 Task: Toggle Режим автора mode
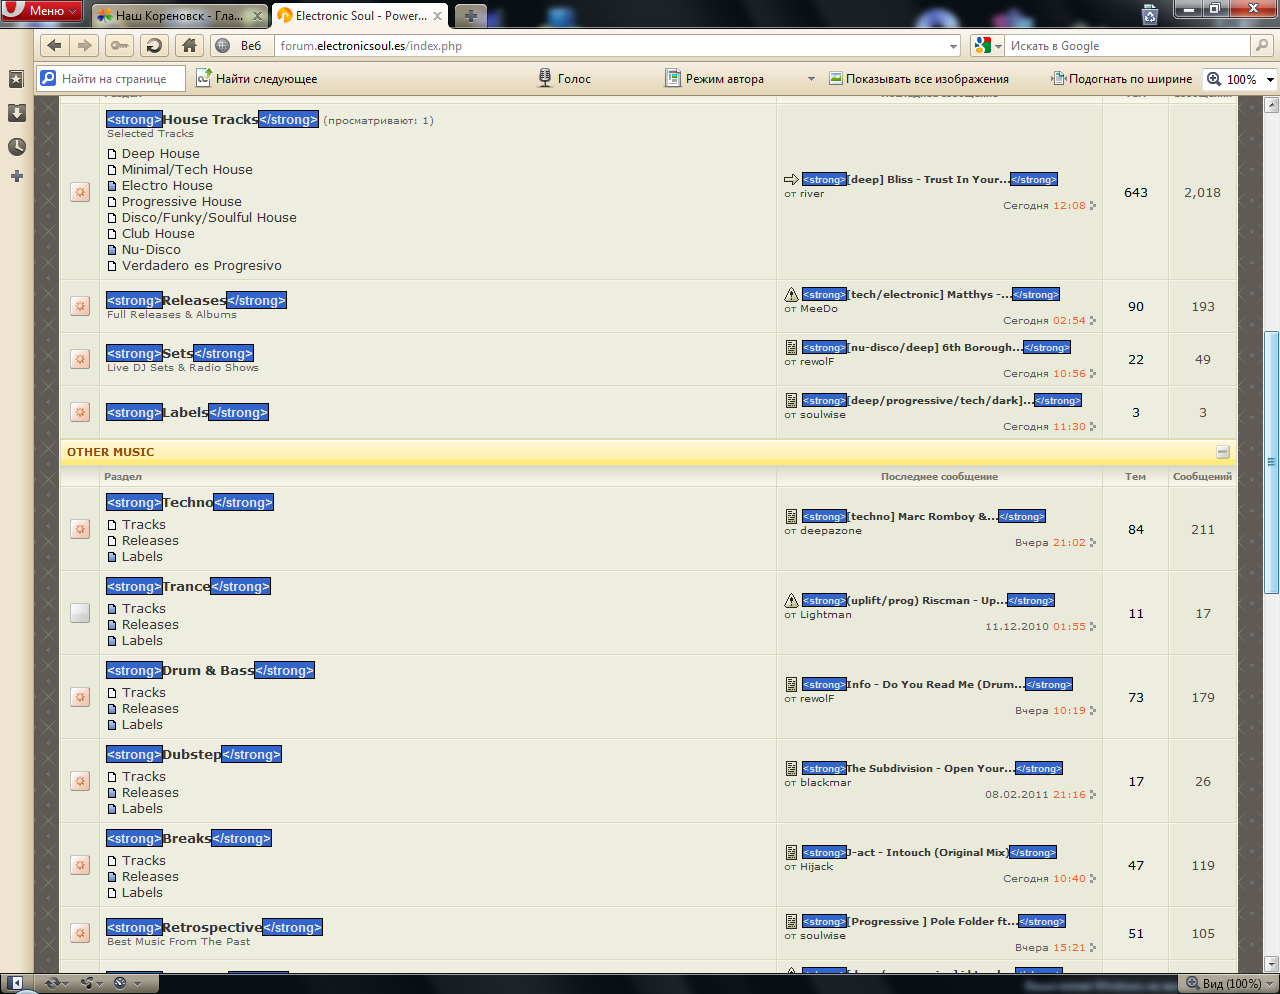click(715, 79)
